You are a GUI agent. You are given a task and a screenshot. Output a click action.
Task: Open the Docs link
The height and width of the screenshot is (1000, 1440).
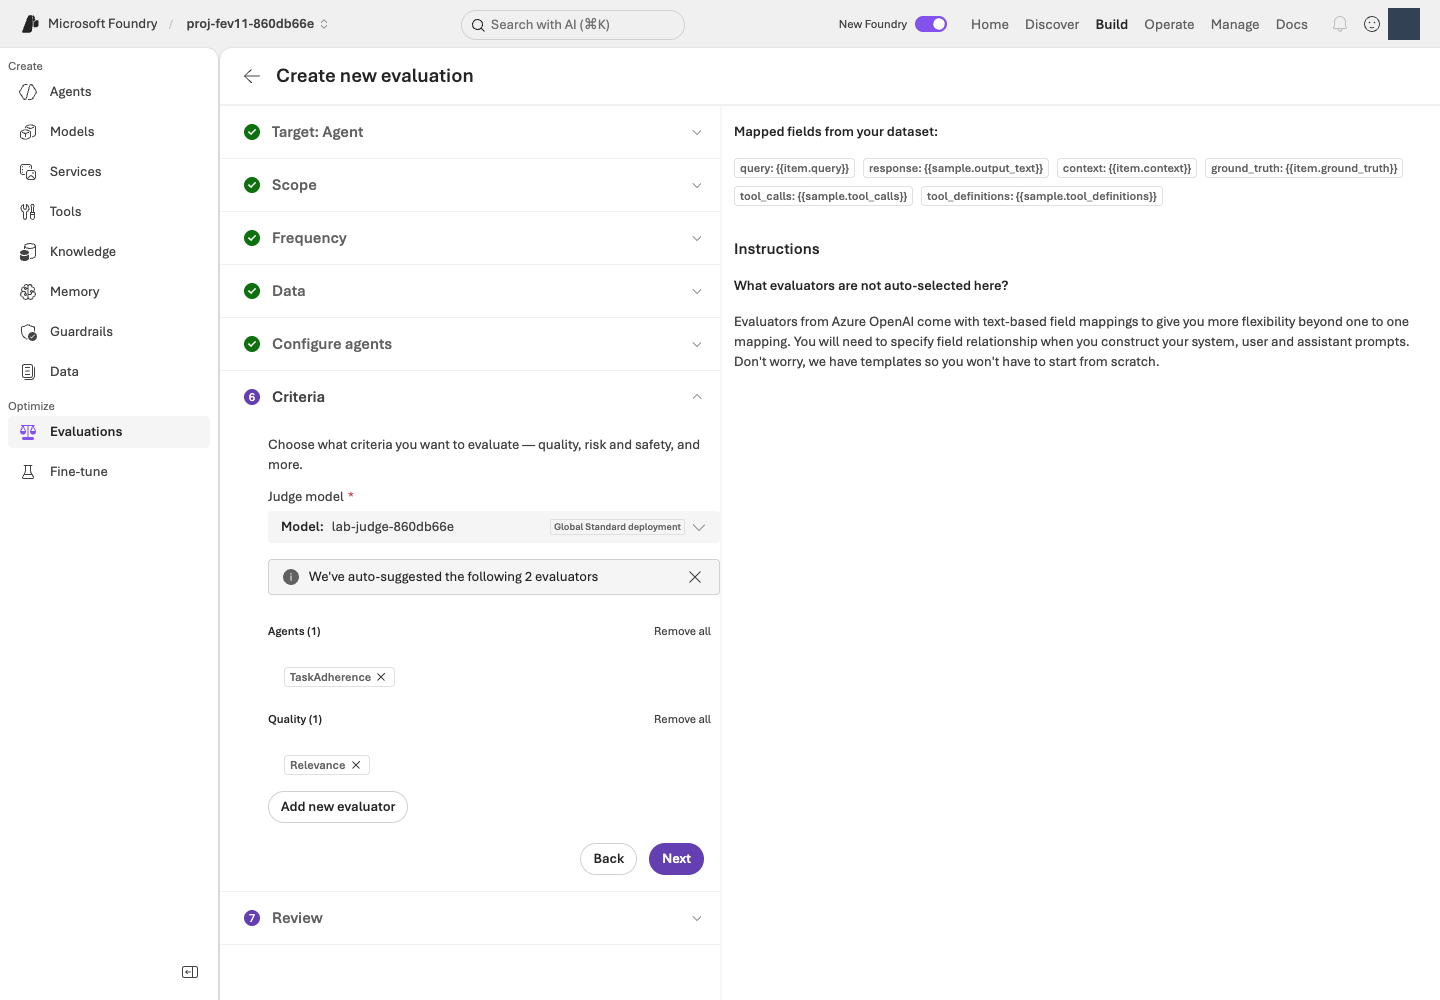[x=1292, y=24]
